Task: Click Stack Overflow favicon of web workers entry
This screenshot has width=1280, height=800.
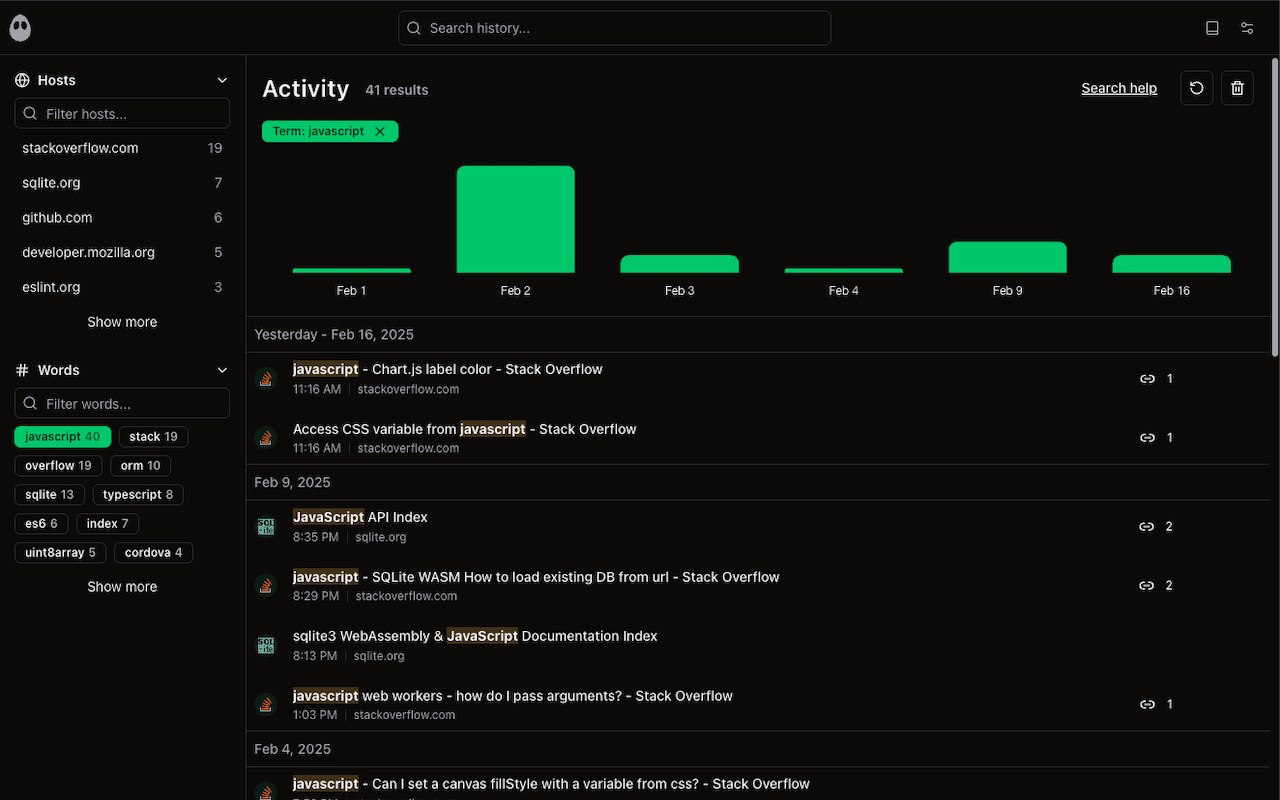Action: 266,705
